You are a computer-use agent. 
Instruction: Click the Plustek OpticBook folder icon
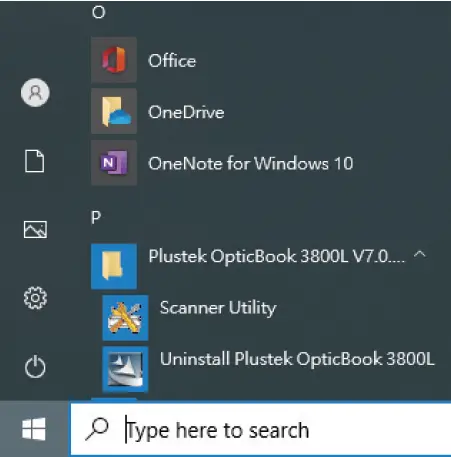pyautogui.click(x=114, y=266)
